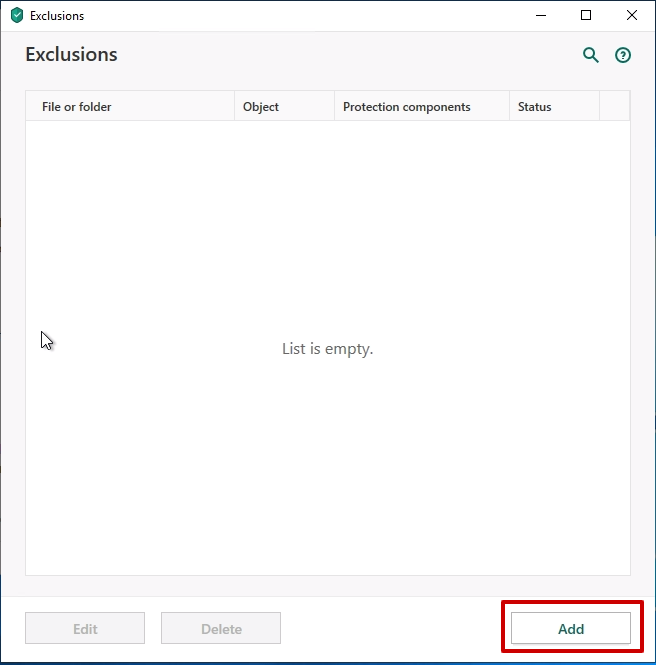
Task: Click the Add button
Action: point(571,628)
